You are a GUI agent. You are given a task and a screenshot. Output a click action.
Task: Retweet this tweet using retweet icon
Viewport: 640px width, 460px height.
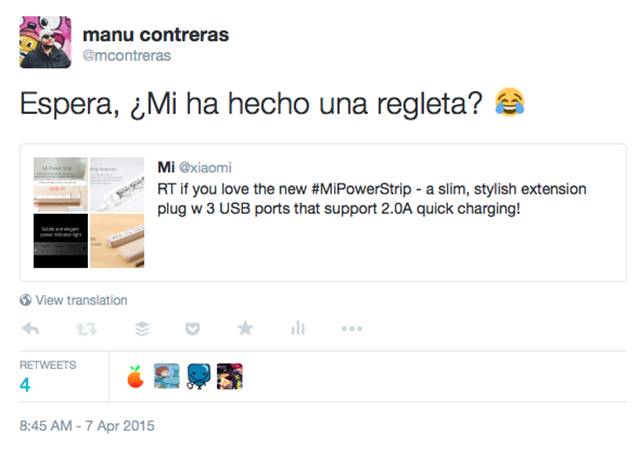pyautogui.click(x=87, y=329)
